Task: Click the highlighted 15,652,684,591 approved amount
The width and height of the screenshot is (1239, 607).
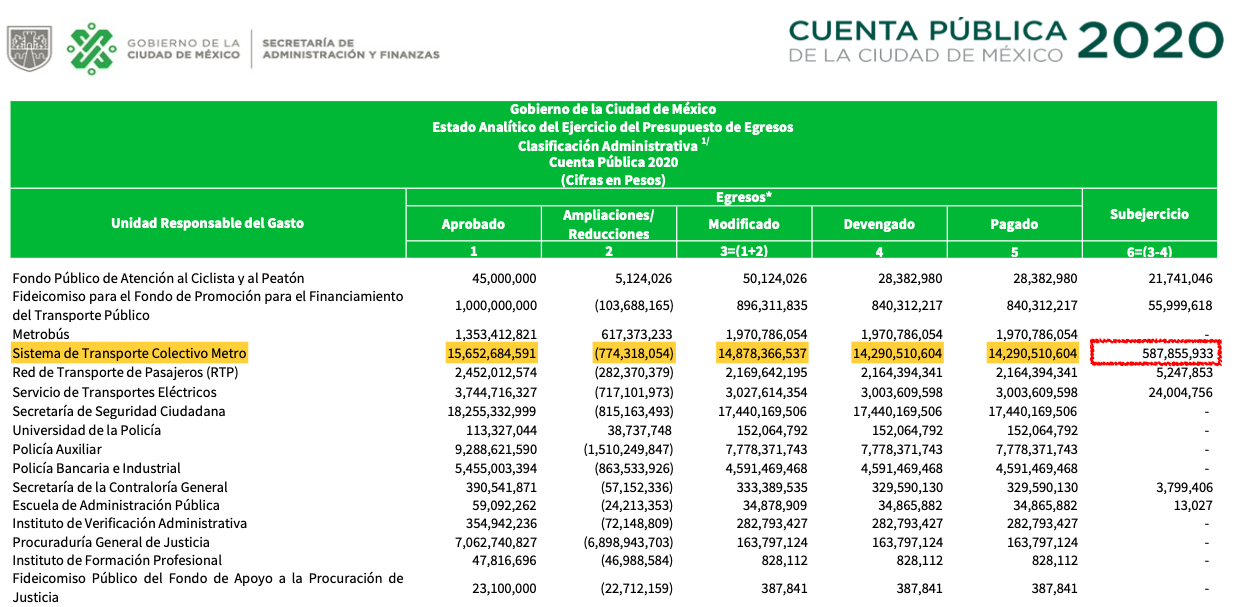Action: 491,353
